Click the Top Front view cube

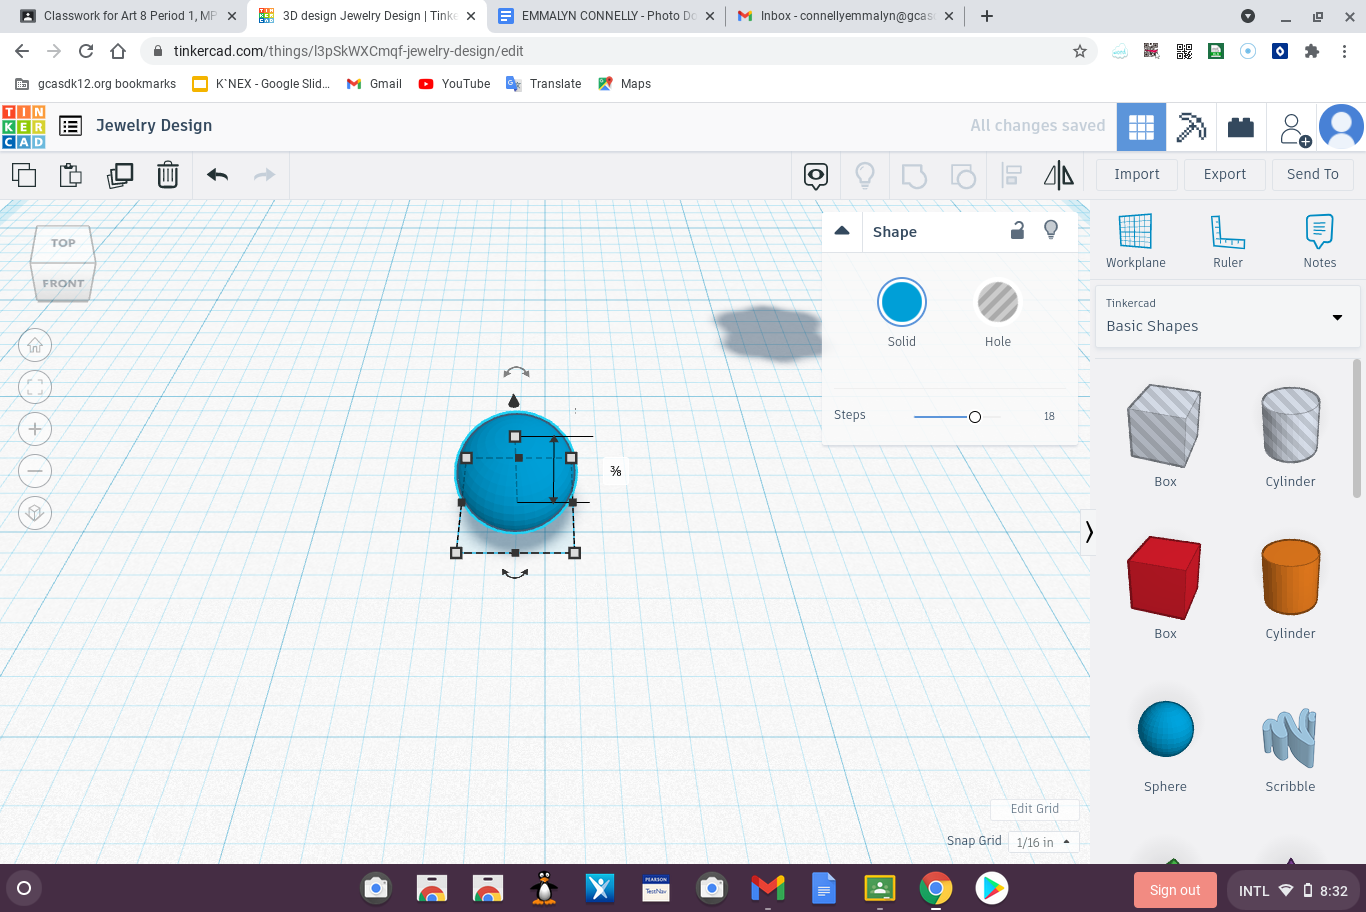[62, 262]
